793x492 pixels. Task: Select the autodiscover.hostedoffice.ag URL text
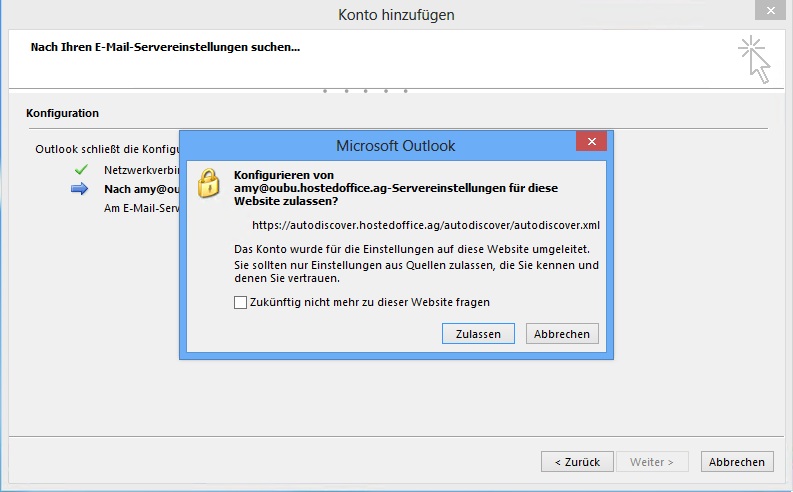click(x=426, y=225)
